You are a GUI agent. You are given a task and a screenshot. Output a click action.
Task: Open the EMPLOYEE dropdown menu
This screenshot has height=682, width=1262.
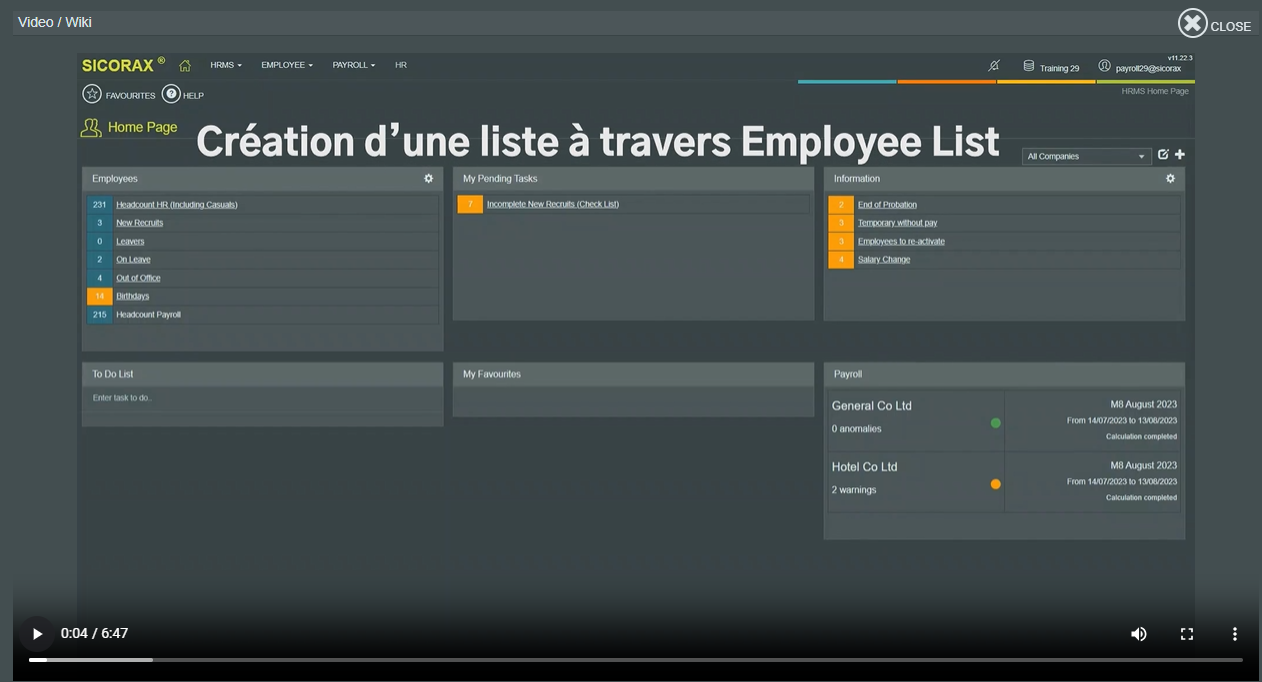tap(286, 65)
